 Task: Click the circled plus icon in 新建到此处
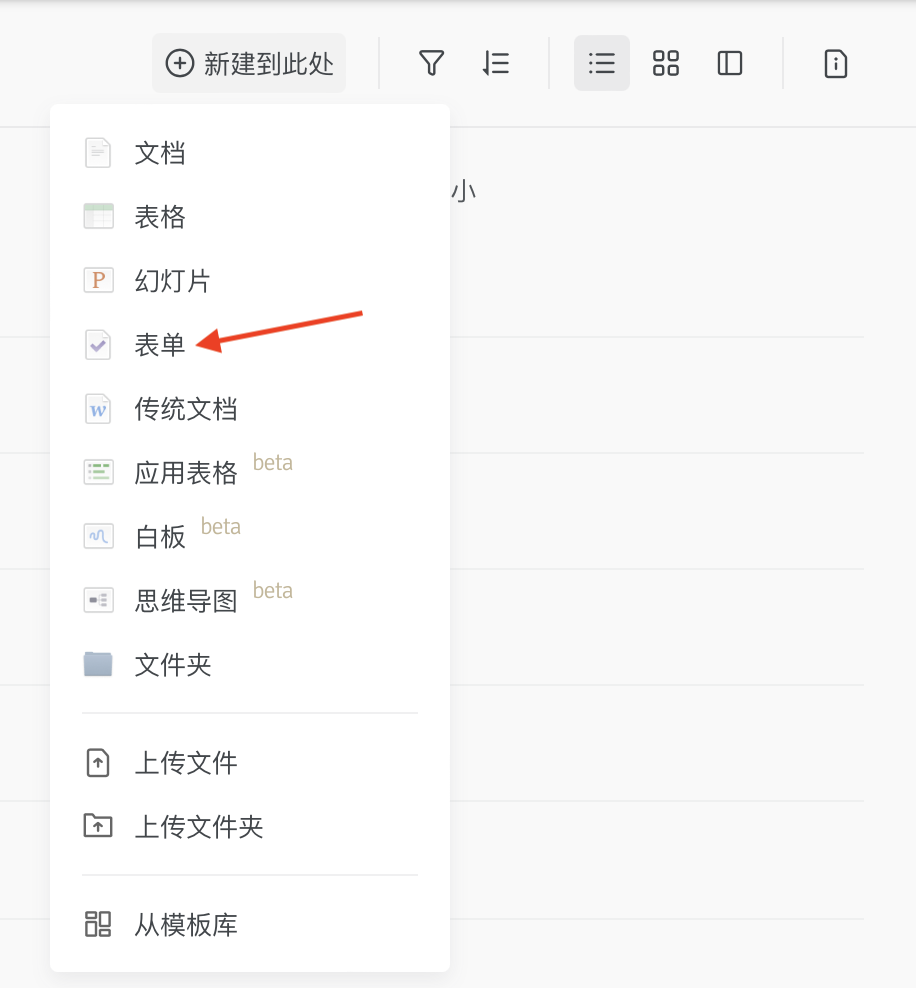click(180, 63)
